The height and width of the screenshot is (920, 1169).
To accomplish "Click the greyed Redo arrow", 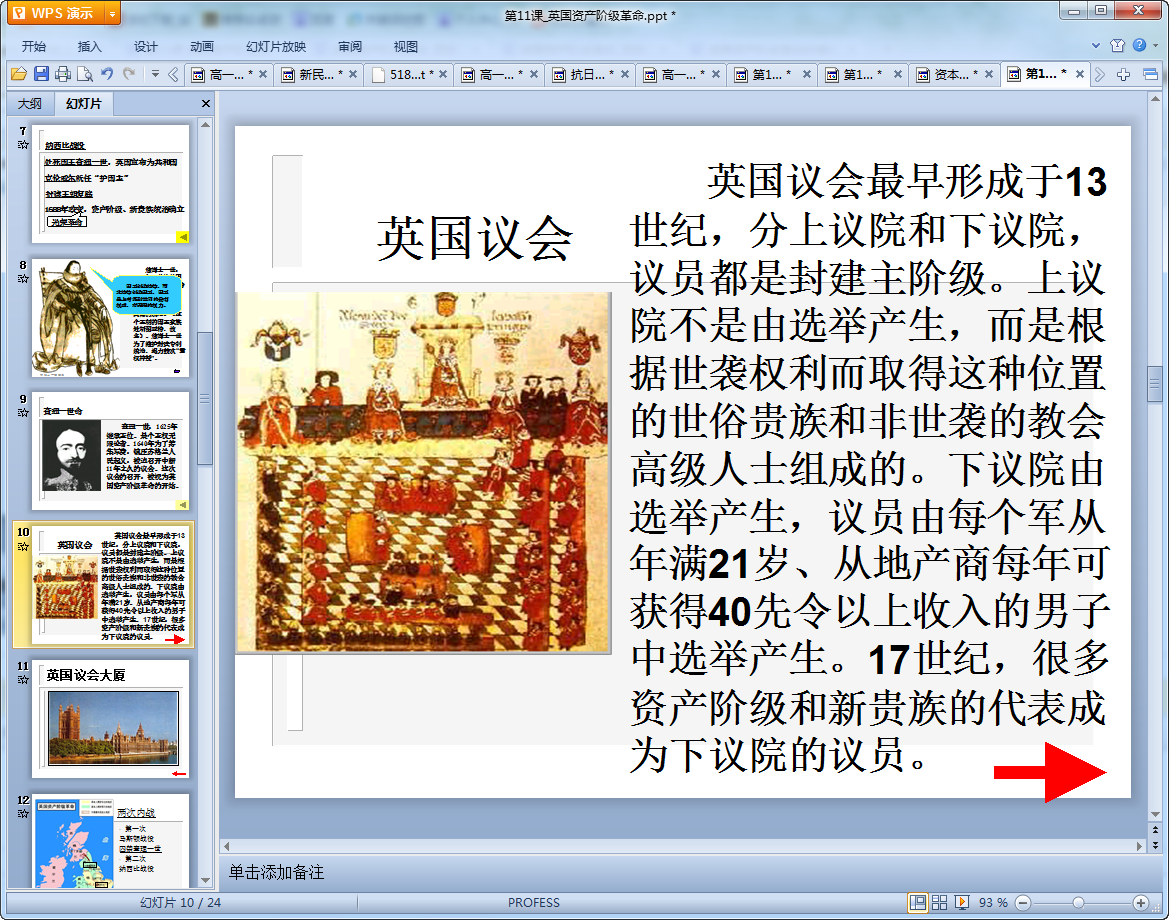I will click(129, 74).
